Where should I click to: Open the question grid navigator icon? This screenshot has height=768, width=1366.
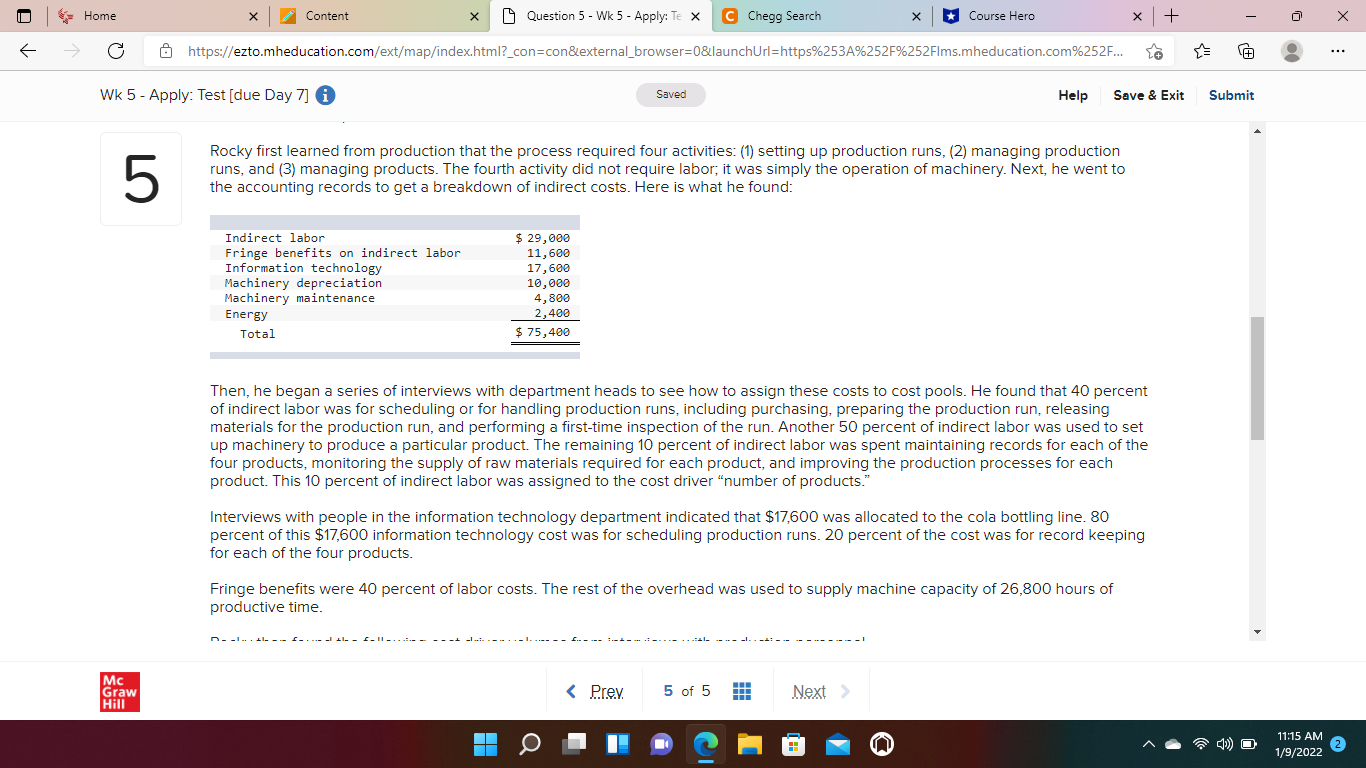tap(742, 691)
